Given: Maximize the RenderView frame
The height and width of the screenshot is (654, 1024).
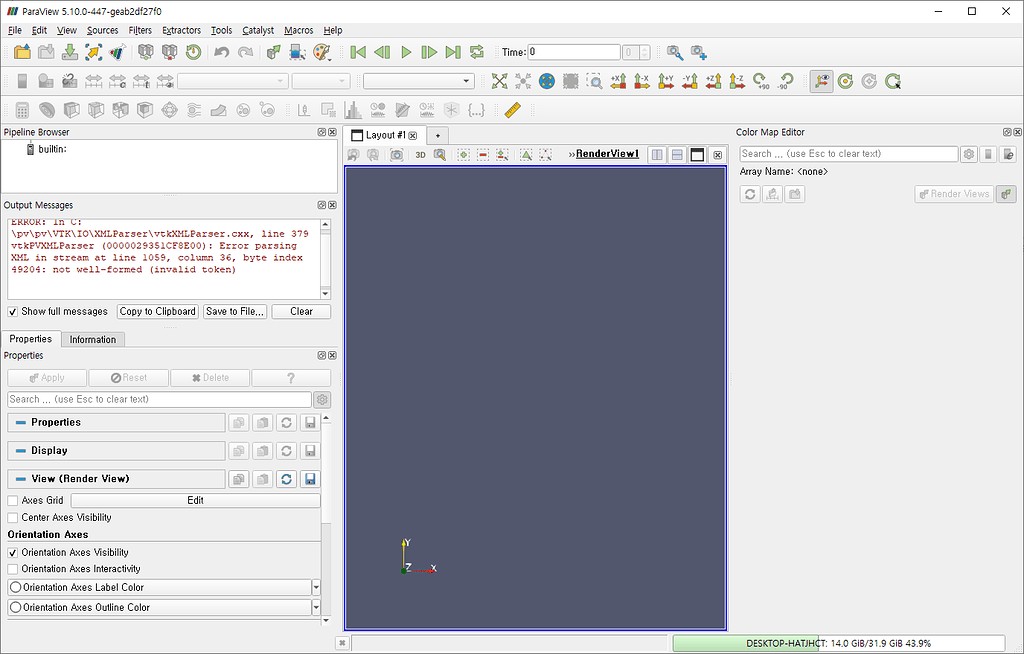Looking at the screenshot, I should 697,155.
